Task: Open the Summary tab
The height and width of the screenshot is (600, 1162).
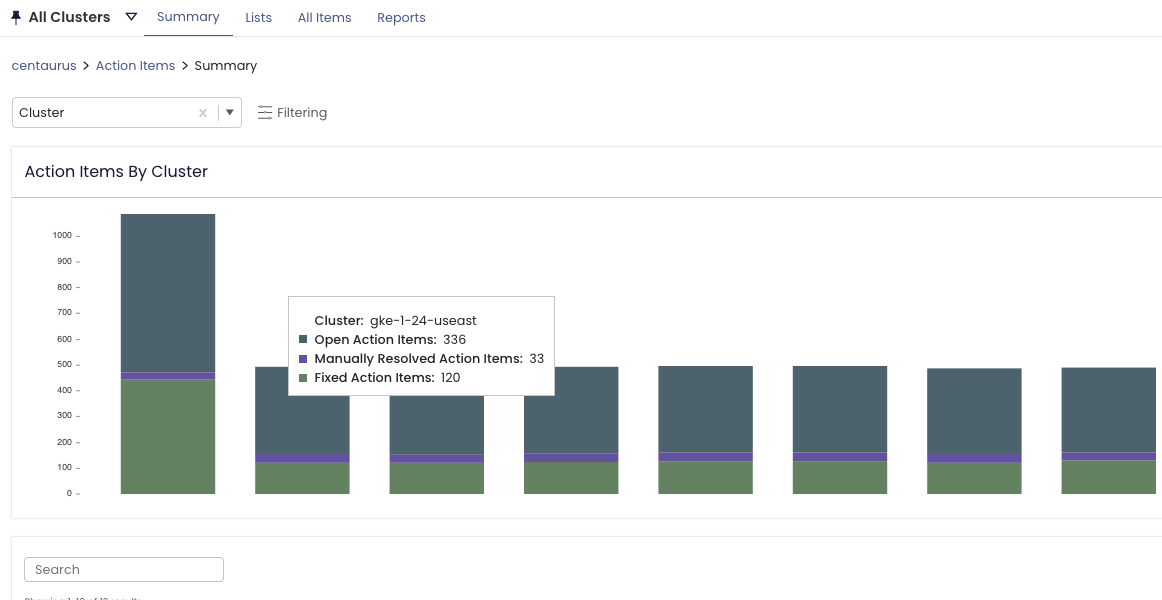Action: (188, 16)
